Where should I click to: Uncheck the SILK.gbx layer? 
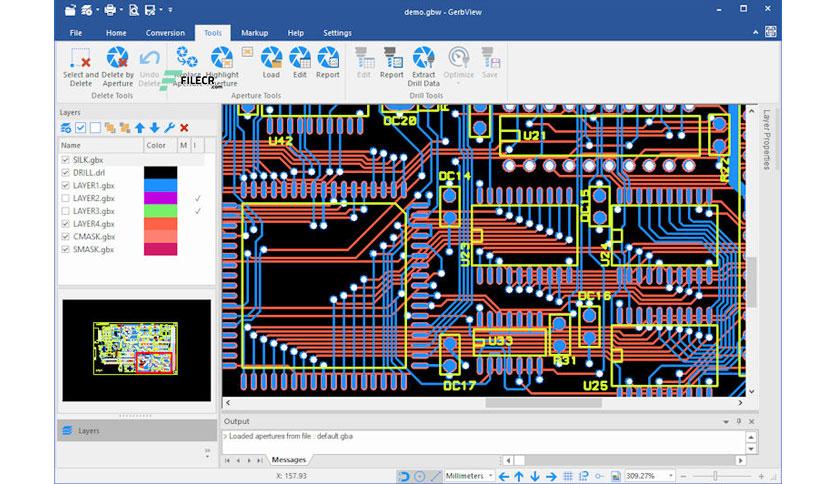(66, 160)
